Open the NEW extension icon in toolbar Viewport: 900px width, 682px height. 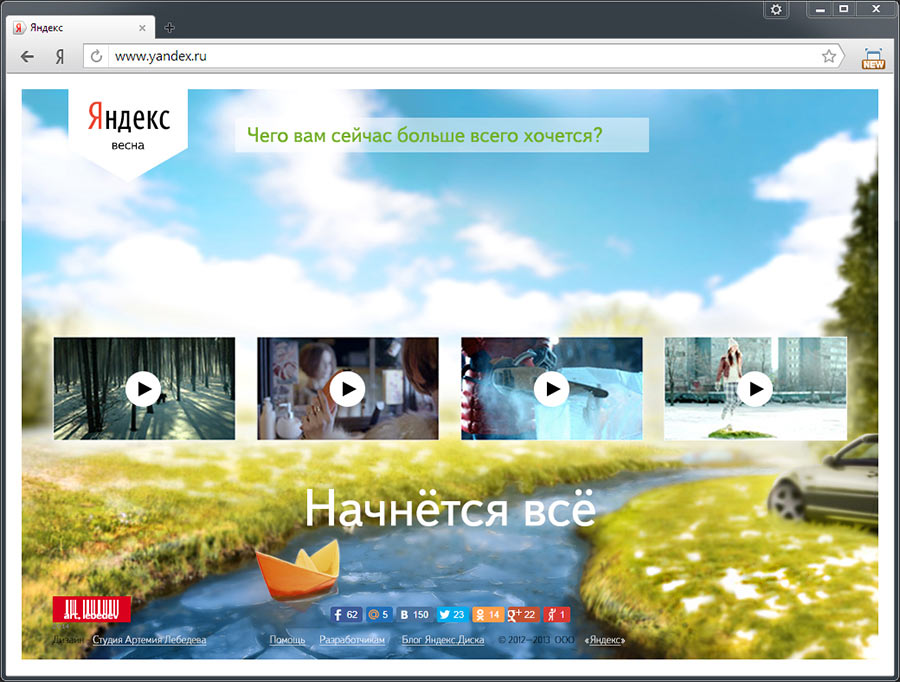tap(873, 57)
